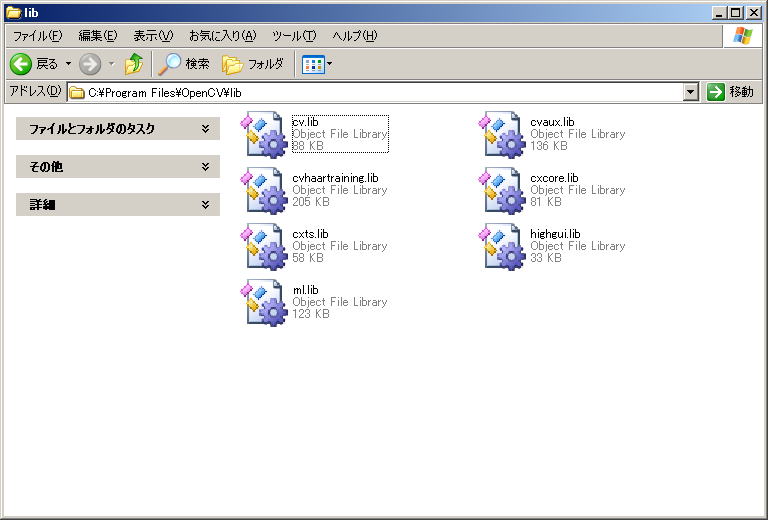Collapse ファイルとフォルダのタスク panel chevron
Screen dimensions: 768x520
(206, 129)
